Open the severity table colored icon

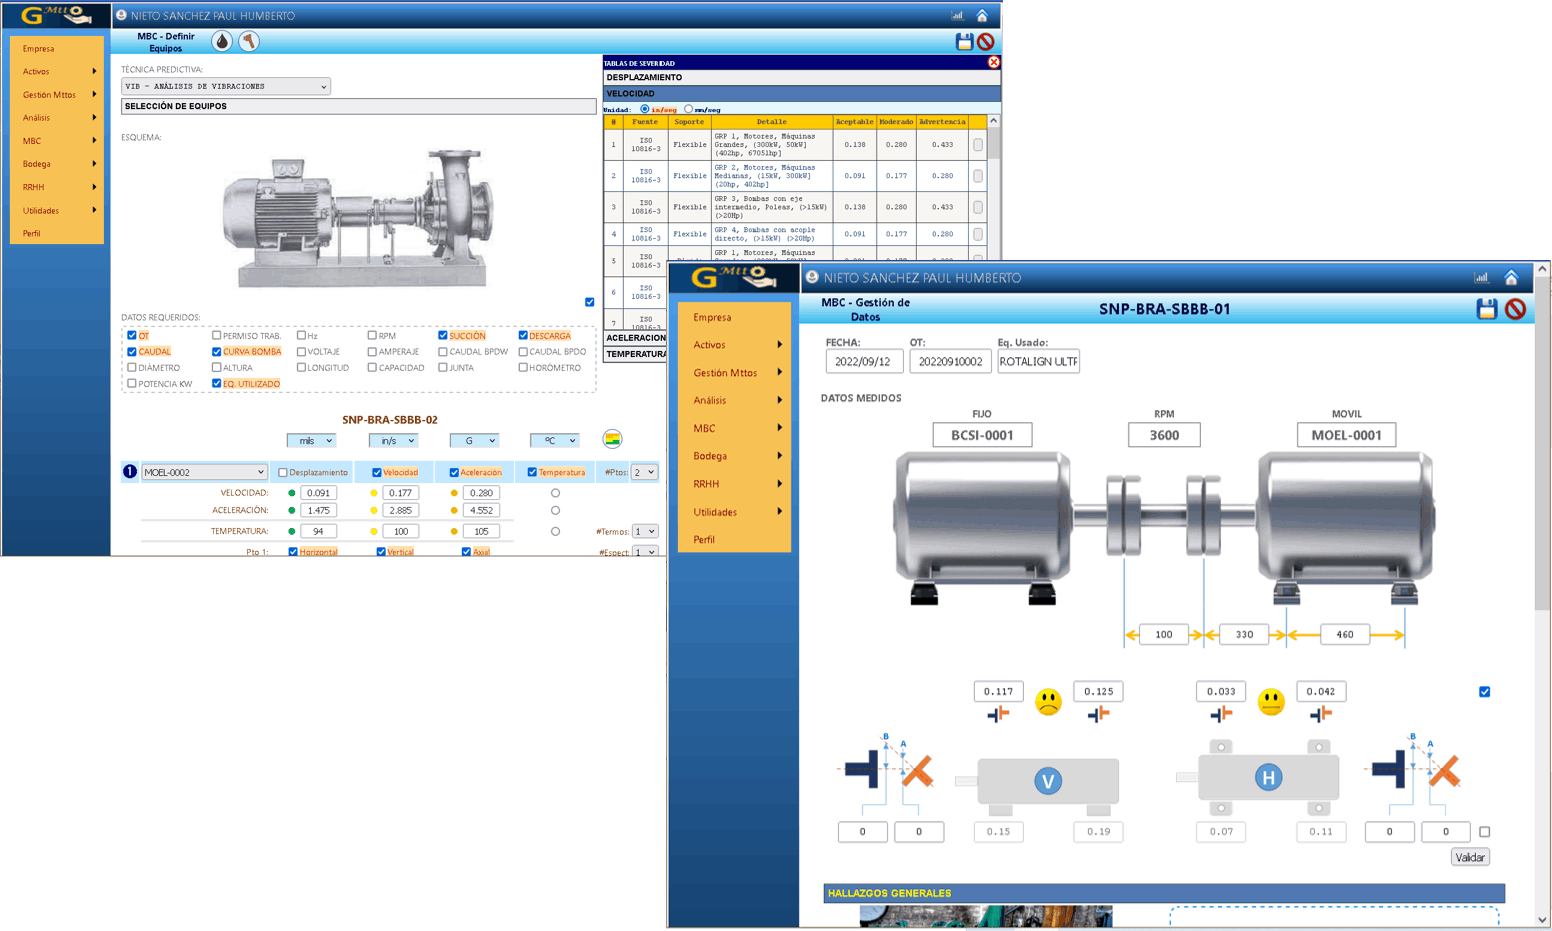click(612, 439)
